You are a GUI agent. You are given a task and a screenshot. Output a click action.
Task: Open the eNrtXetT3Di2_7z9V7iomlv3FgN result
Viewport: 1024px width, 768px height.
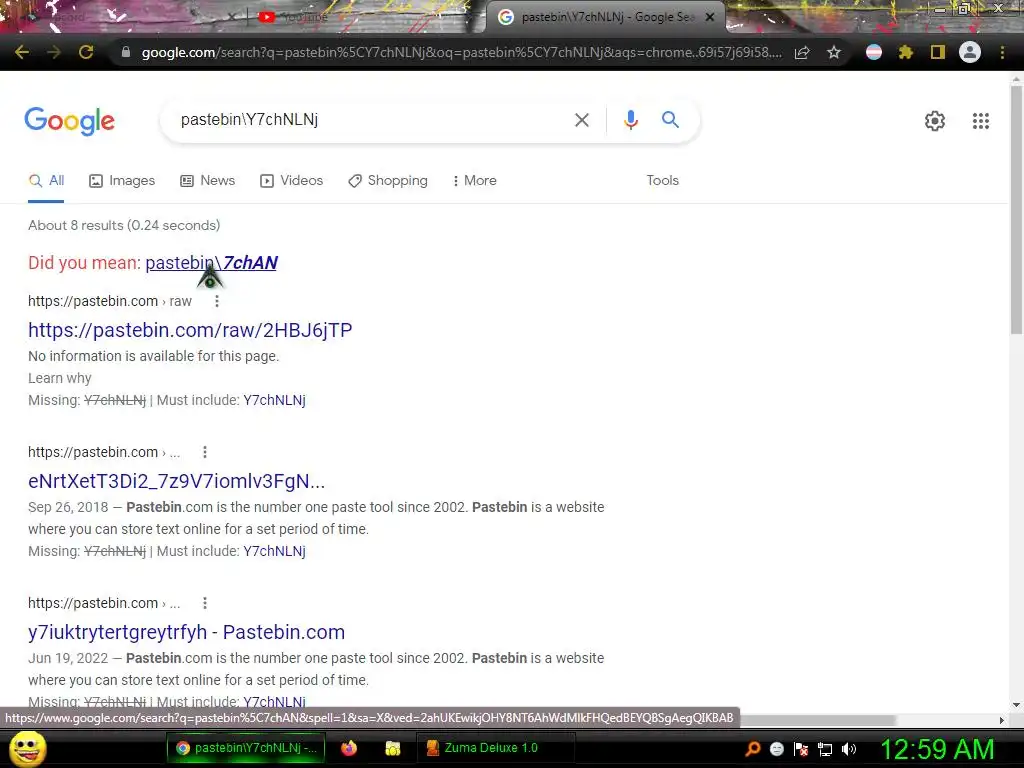[176, 481]
